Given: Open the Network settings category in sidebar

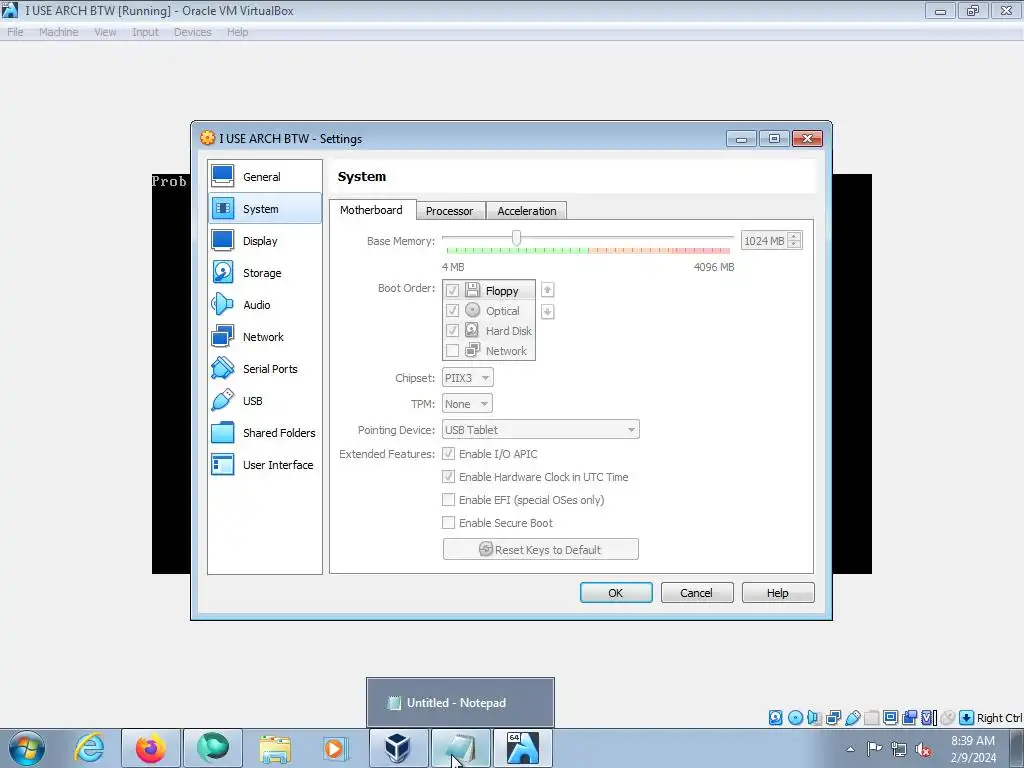Looking at the screenshot, I should click(264, 336).
